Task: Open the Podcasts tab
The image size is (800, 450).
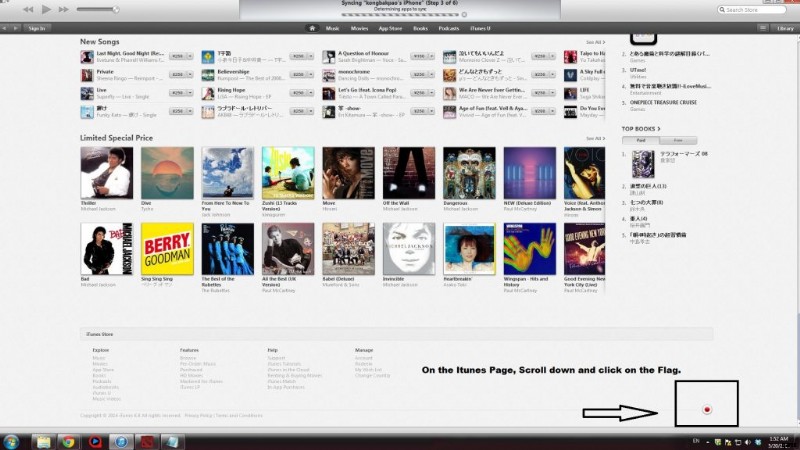Action: click(x=449, y=28)
